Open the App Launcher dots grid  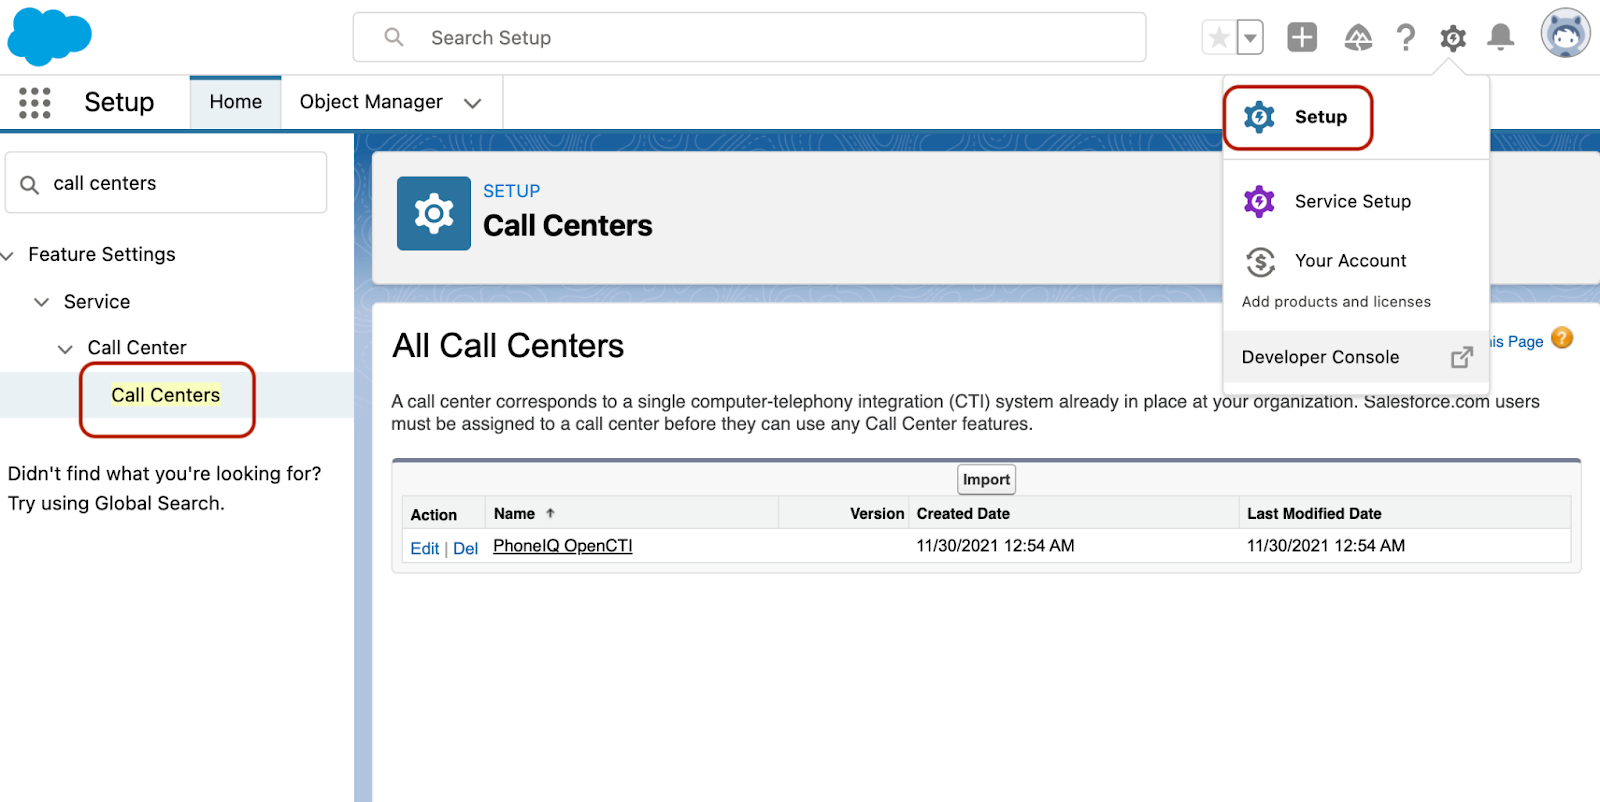34,102
